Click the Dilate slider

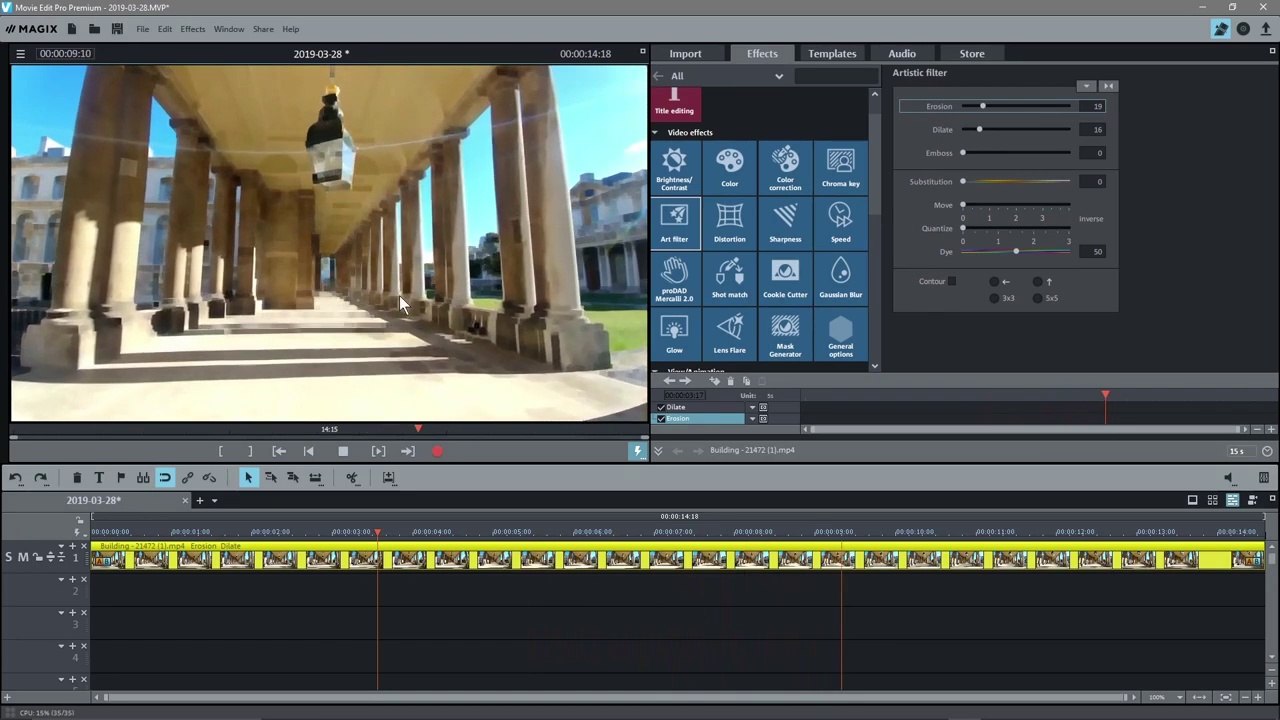(x=1016, y=129)
